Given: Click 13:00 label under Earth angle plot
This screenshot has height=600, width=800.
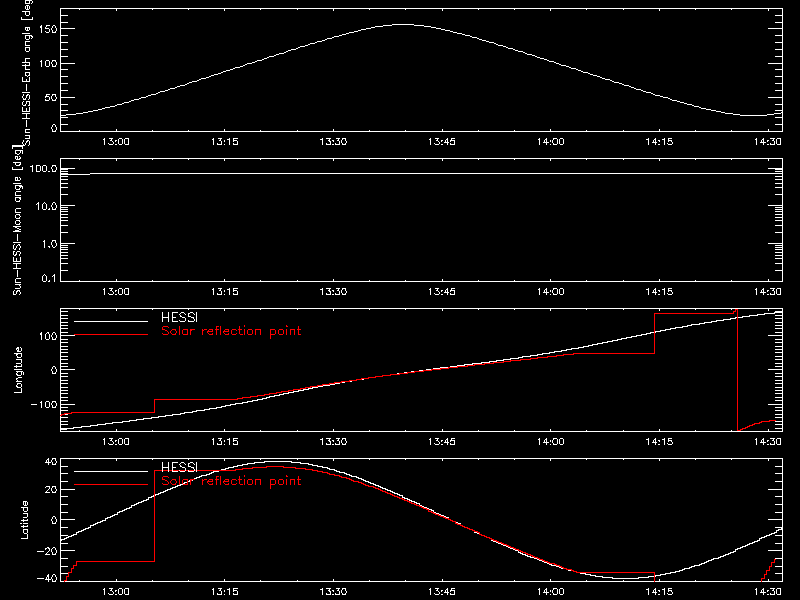Looking at the screenshot, I should click(116, 142).
